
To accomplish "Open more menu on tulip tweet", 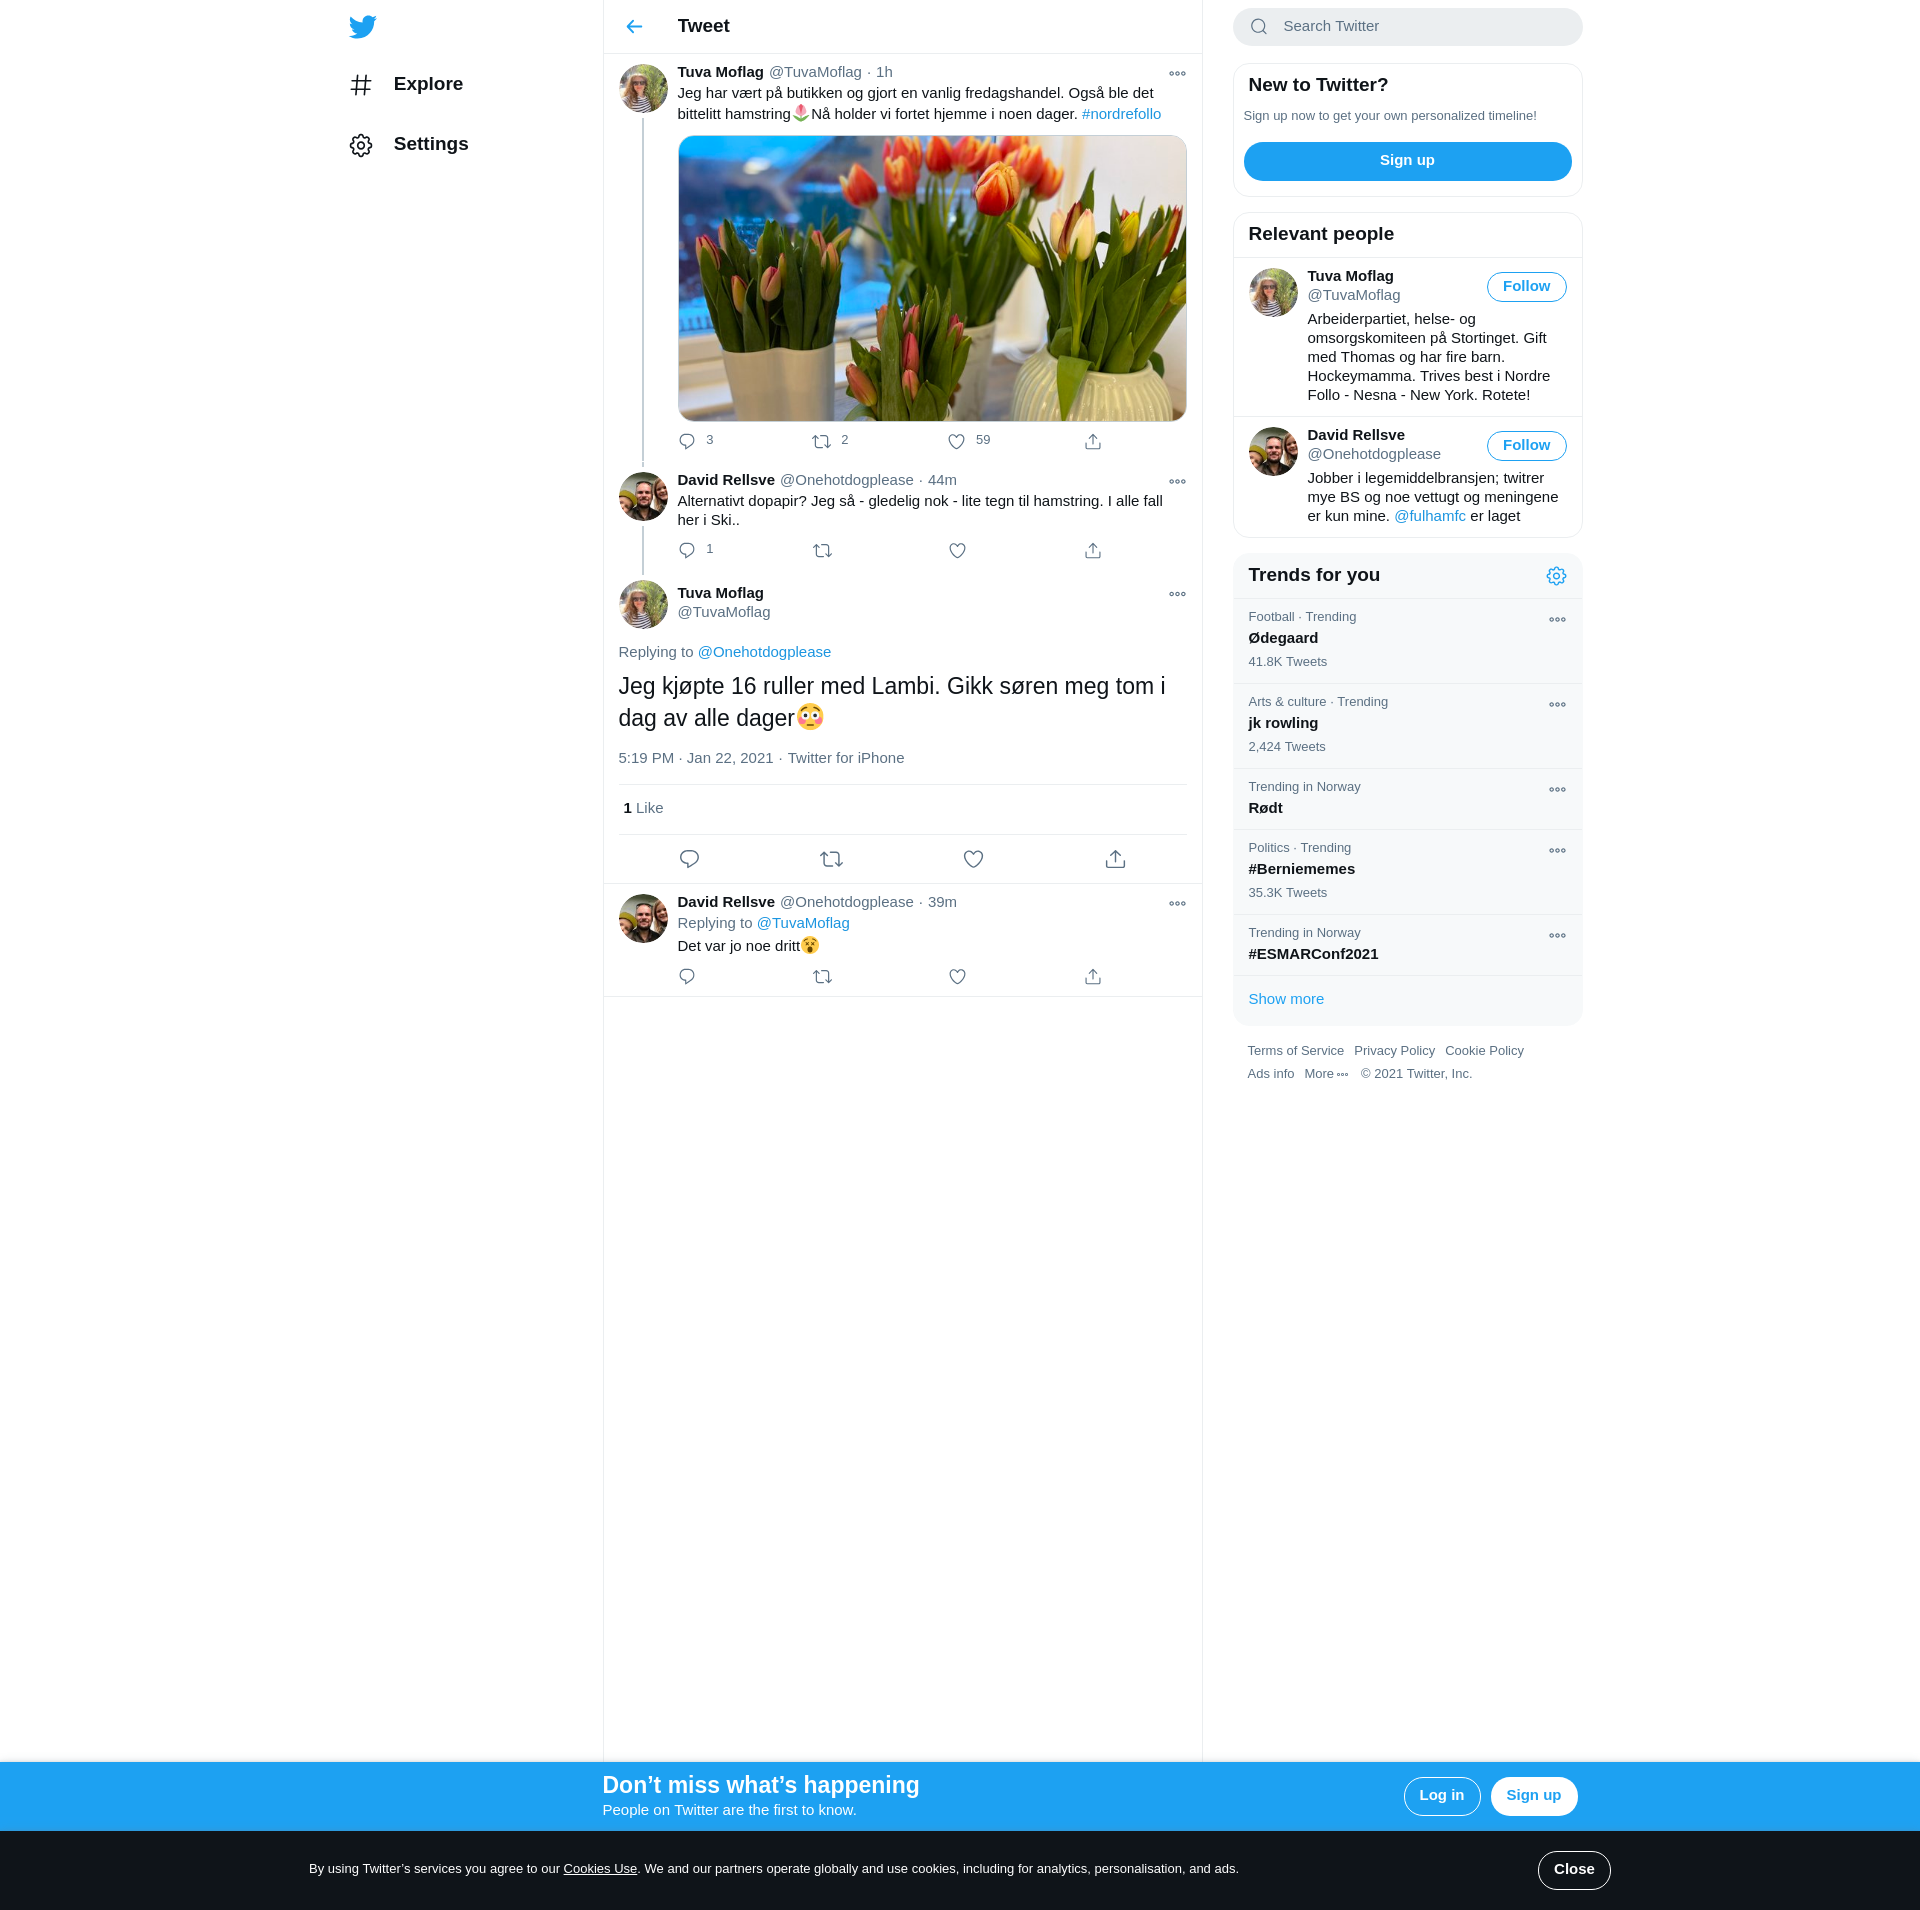I will click(x=1177, y=74).
